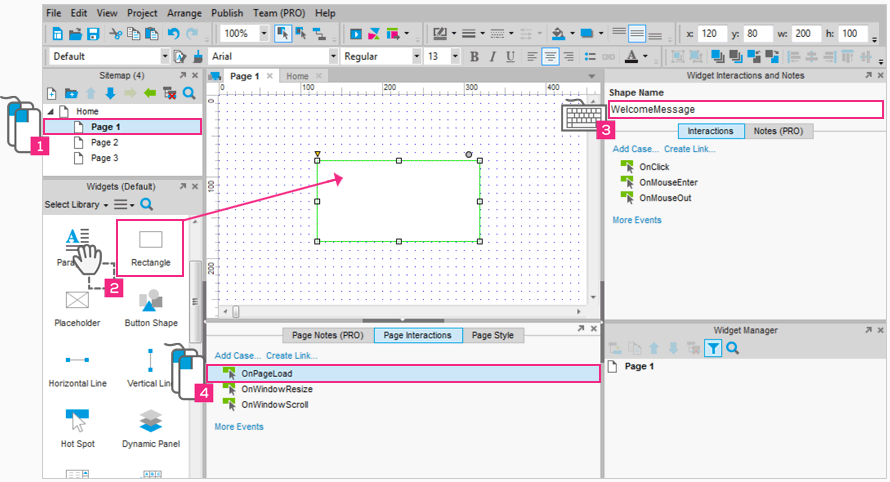Click the Sitemap search magnifier icon

pos(188,92)
